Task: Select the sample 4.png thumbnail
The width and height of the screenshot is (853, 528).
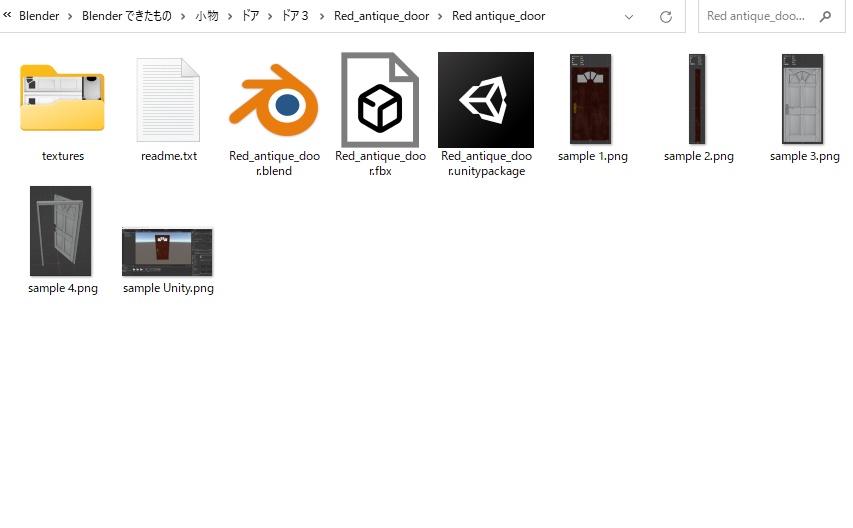Action: (60, 231)
